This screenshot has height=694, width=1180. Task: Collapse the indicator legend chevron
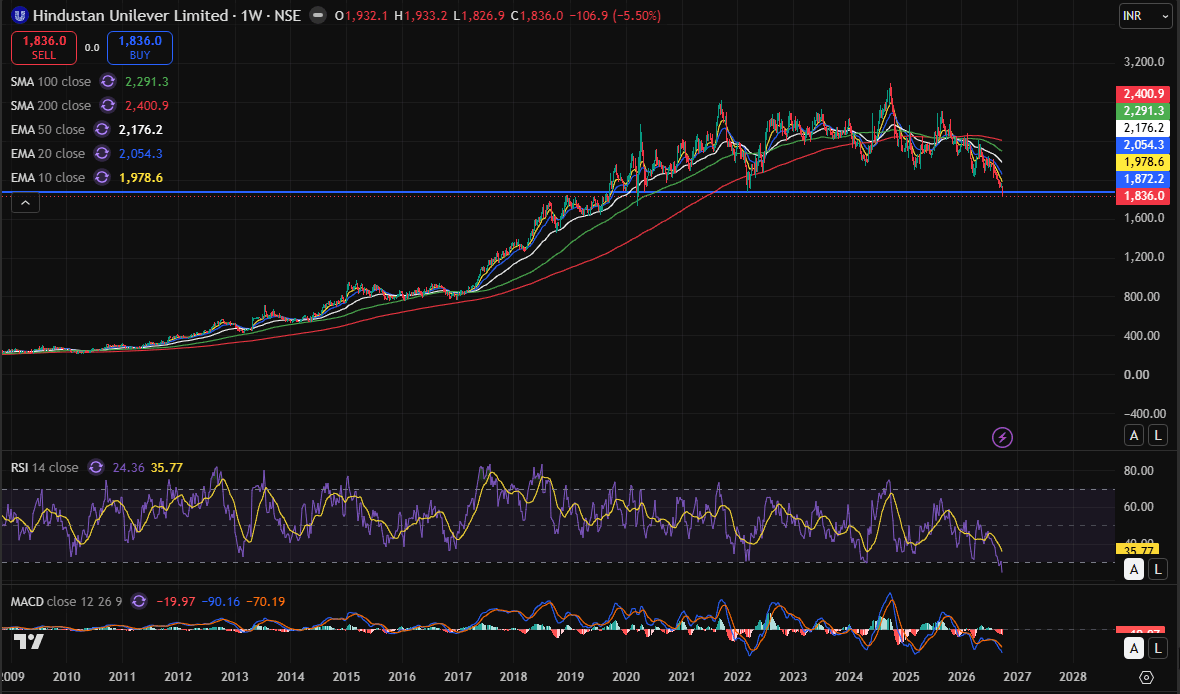click(25, 202)
